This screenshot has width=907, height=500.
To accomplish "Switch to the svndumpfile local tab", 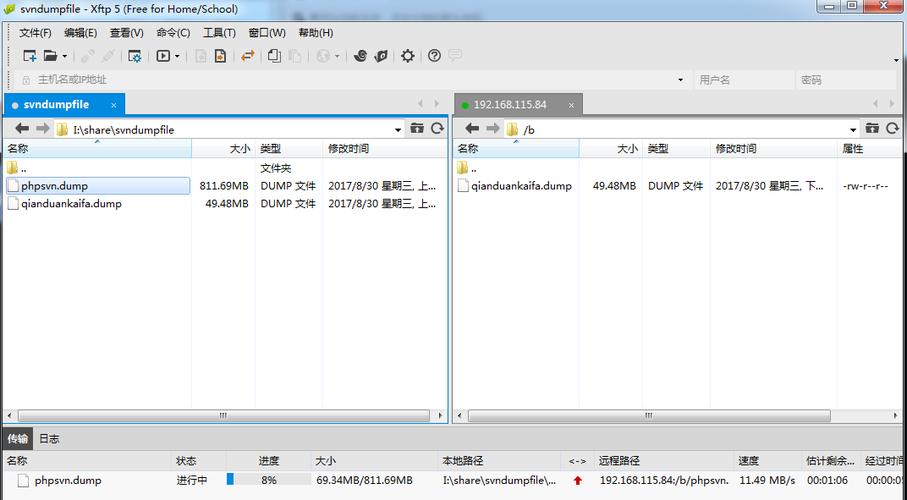I will [56, 105].
